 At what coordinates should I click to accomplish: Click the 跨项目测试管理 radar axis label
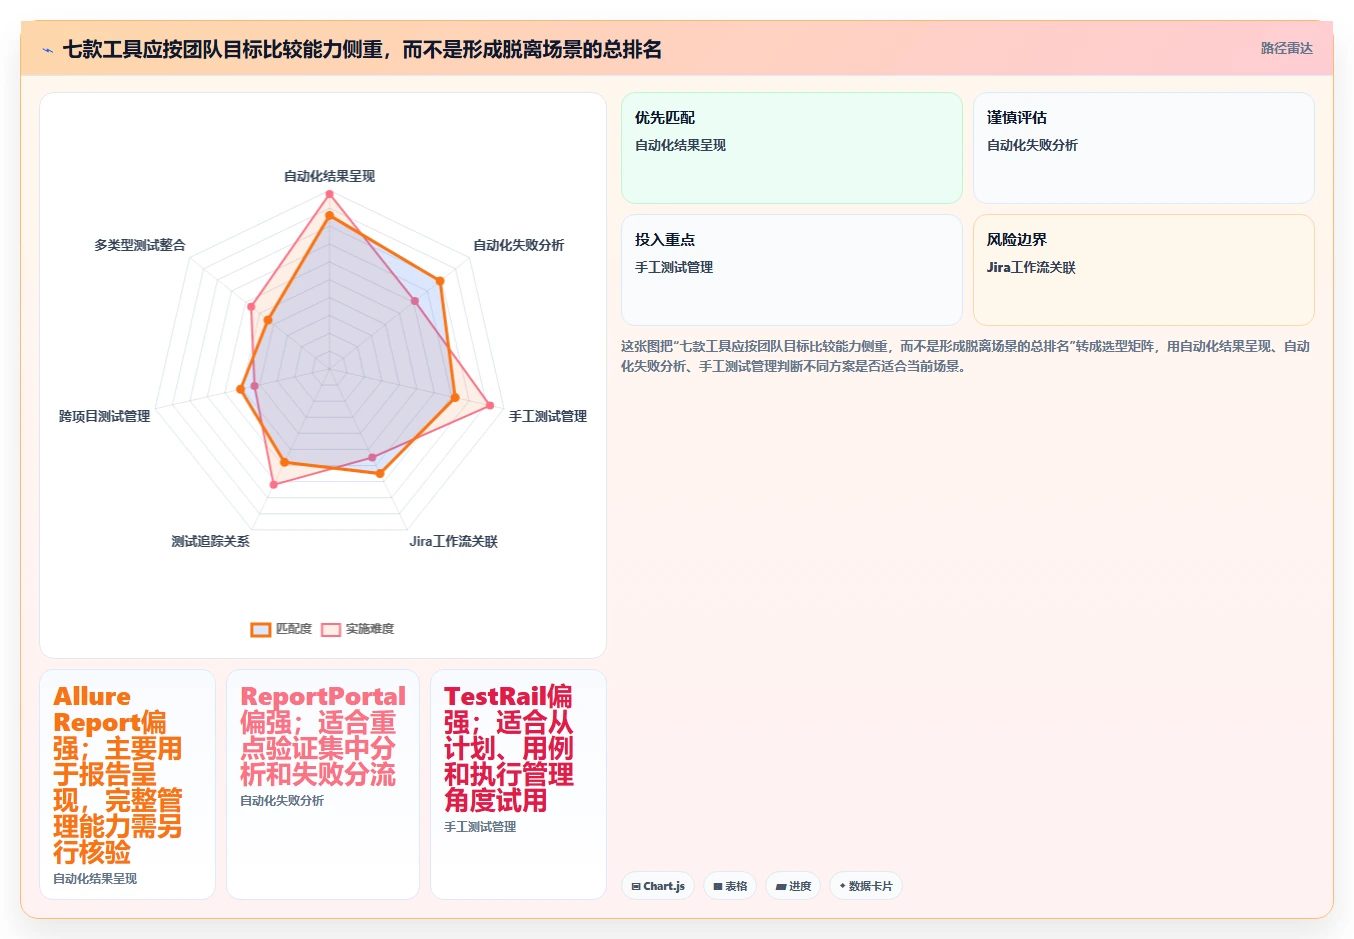[104, 416]
